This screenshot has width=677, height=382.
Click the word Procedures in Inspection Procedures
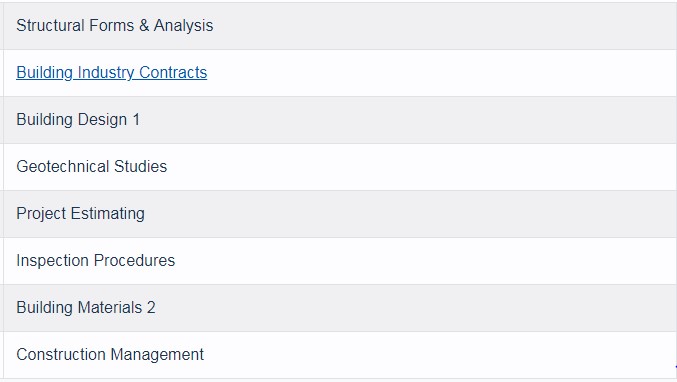(x=134, y=260)
